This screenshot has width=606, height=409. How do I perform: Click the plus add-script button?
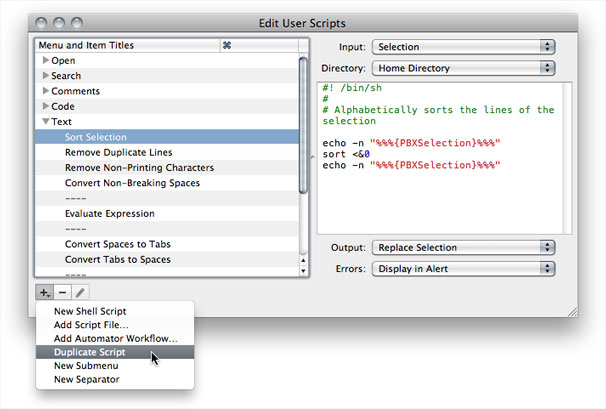44,292
